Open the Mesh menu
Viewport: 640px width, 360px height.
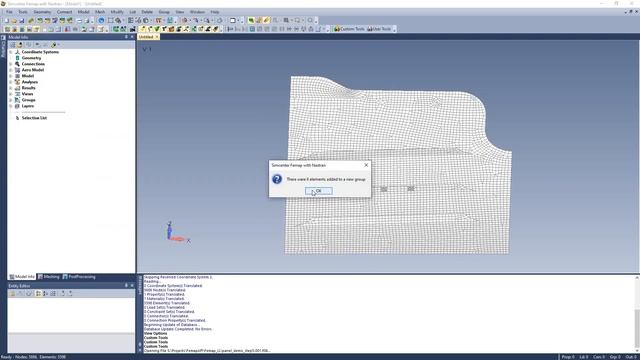pos(100,12)
